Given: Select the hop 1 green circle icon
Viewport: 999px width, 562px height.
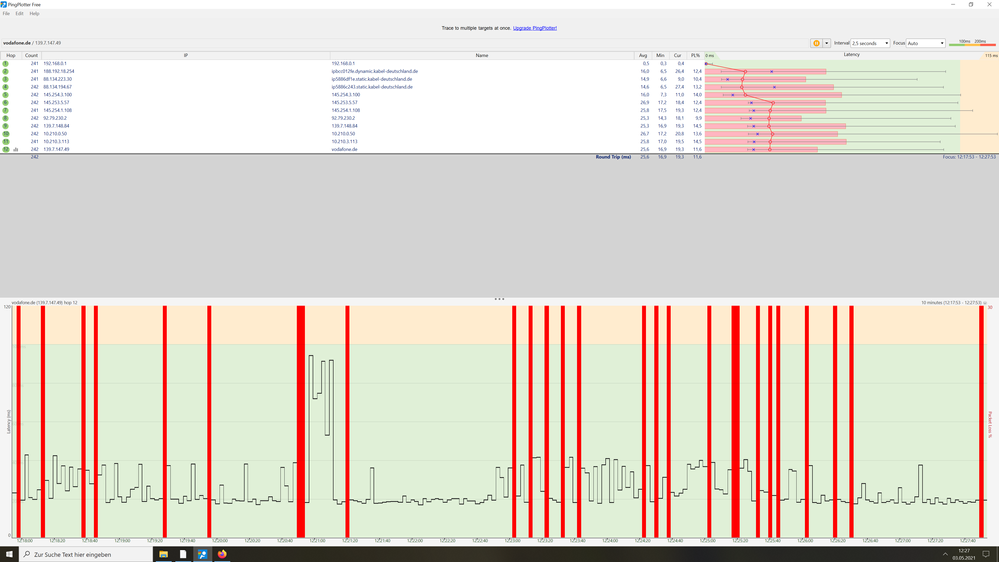Looking at the screenshot, I should (x=6, y=64).
